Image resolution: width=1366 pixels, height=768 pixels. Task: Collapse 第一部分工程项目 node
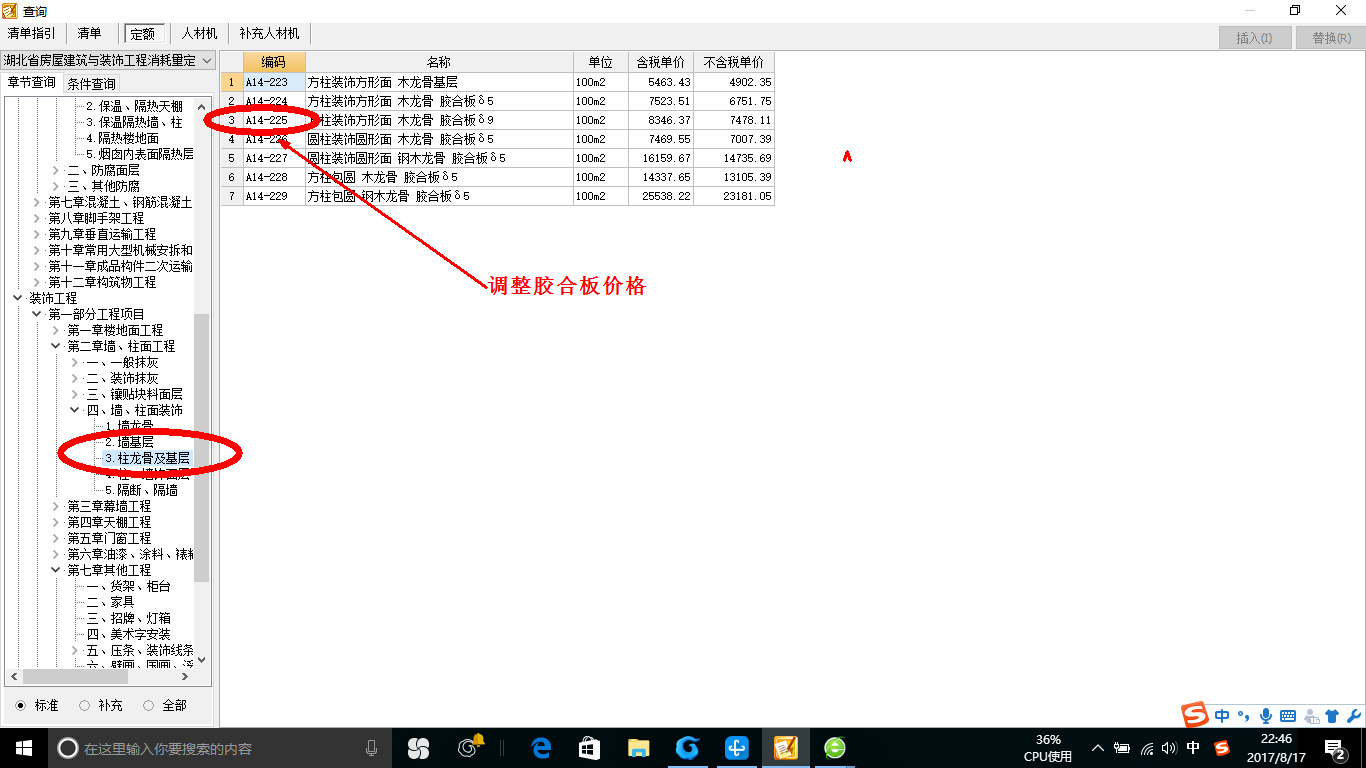37,314
